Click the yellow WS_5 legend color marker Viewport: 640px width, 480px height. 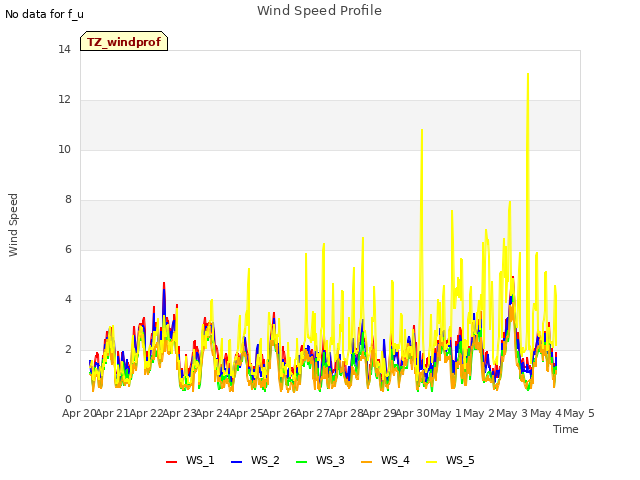tap(431, 462)
